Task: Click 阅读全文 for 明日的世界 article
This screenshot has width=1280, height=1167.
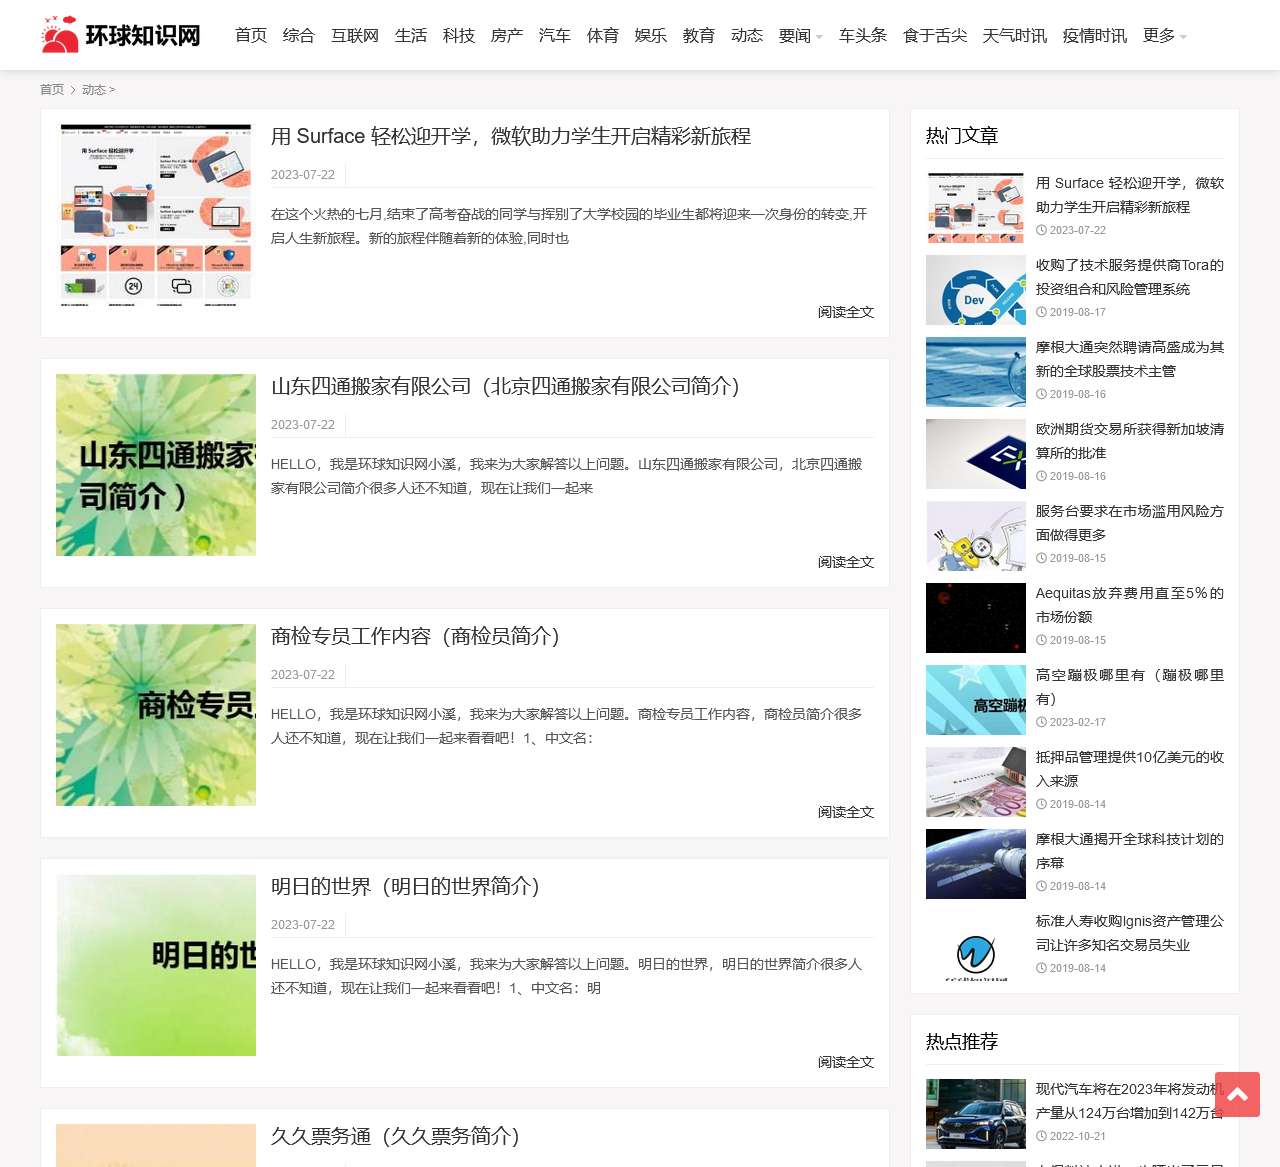Action: pos(846,1062)
